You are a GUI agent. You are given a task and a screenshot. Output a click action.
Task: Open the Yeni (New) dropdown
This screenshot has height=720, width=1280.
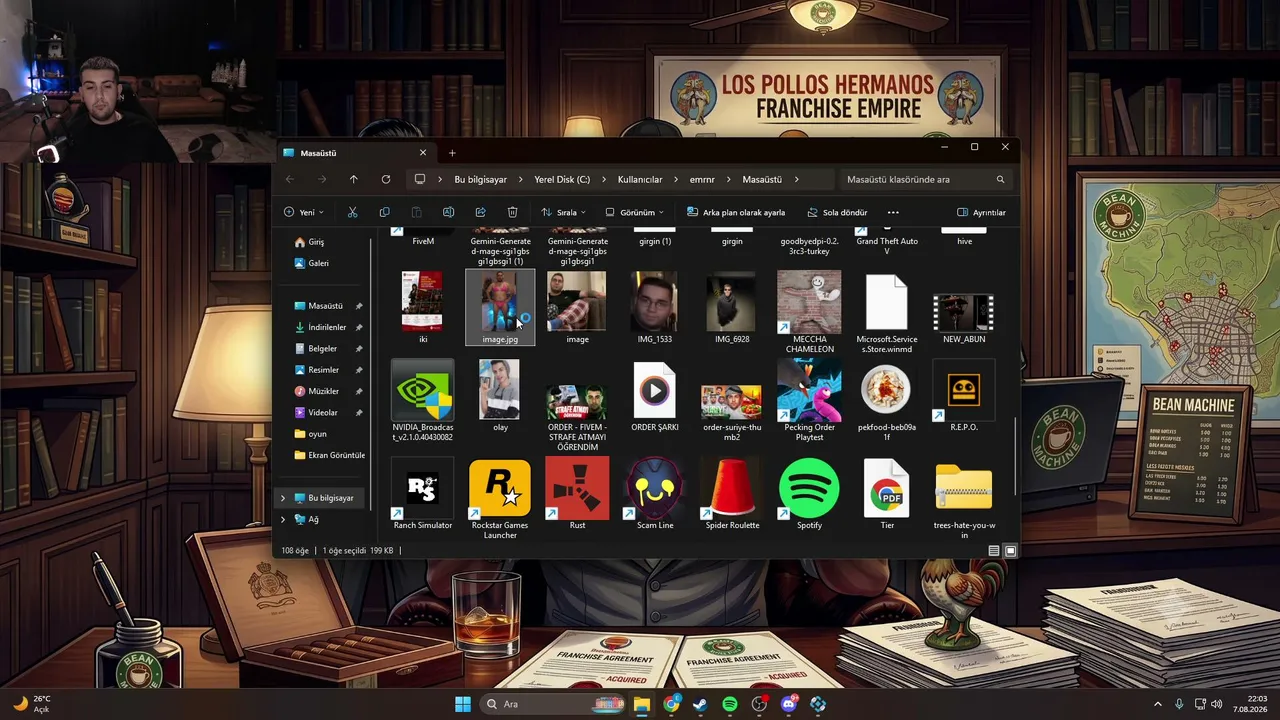click(x=304, y=212)
